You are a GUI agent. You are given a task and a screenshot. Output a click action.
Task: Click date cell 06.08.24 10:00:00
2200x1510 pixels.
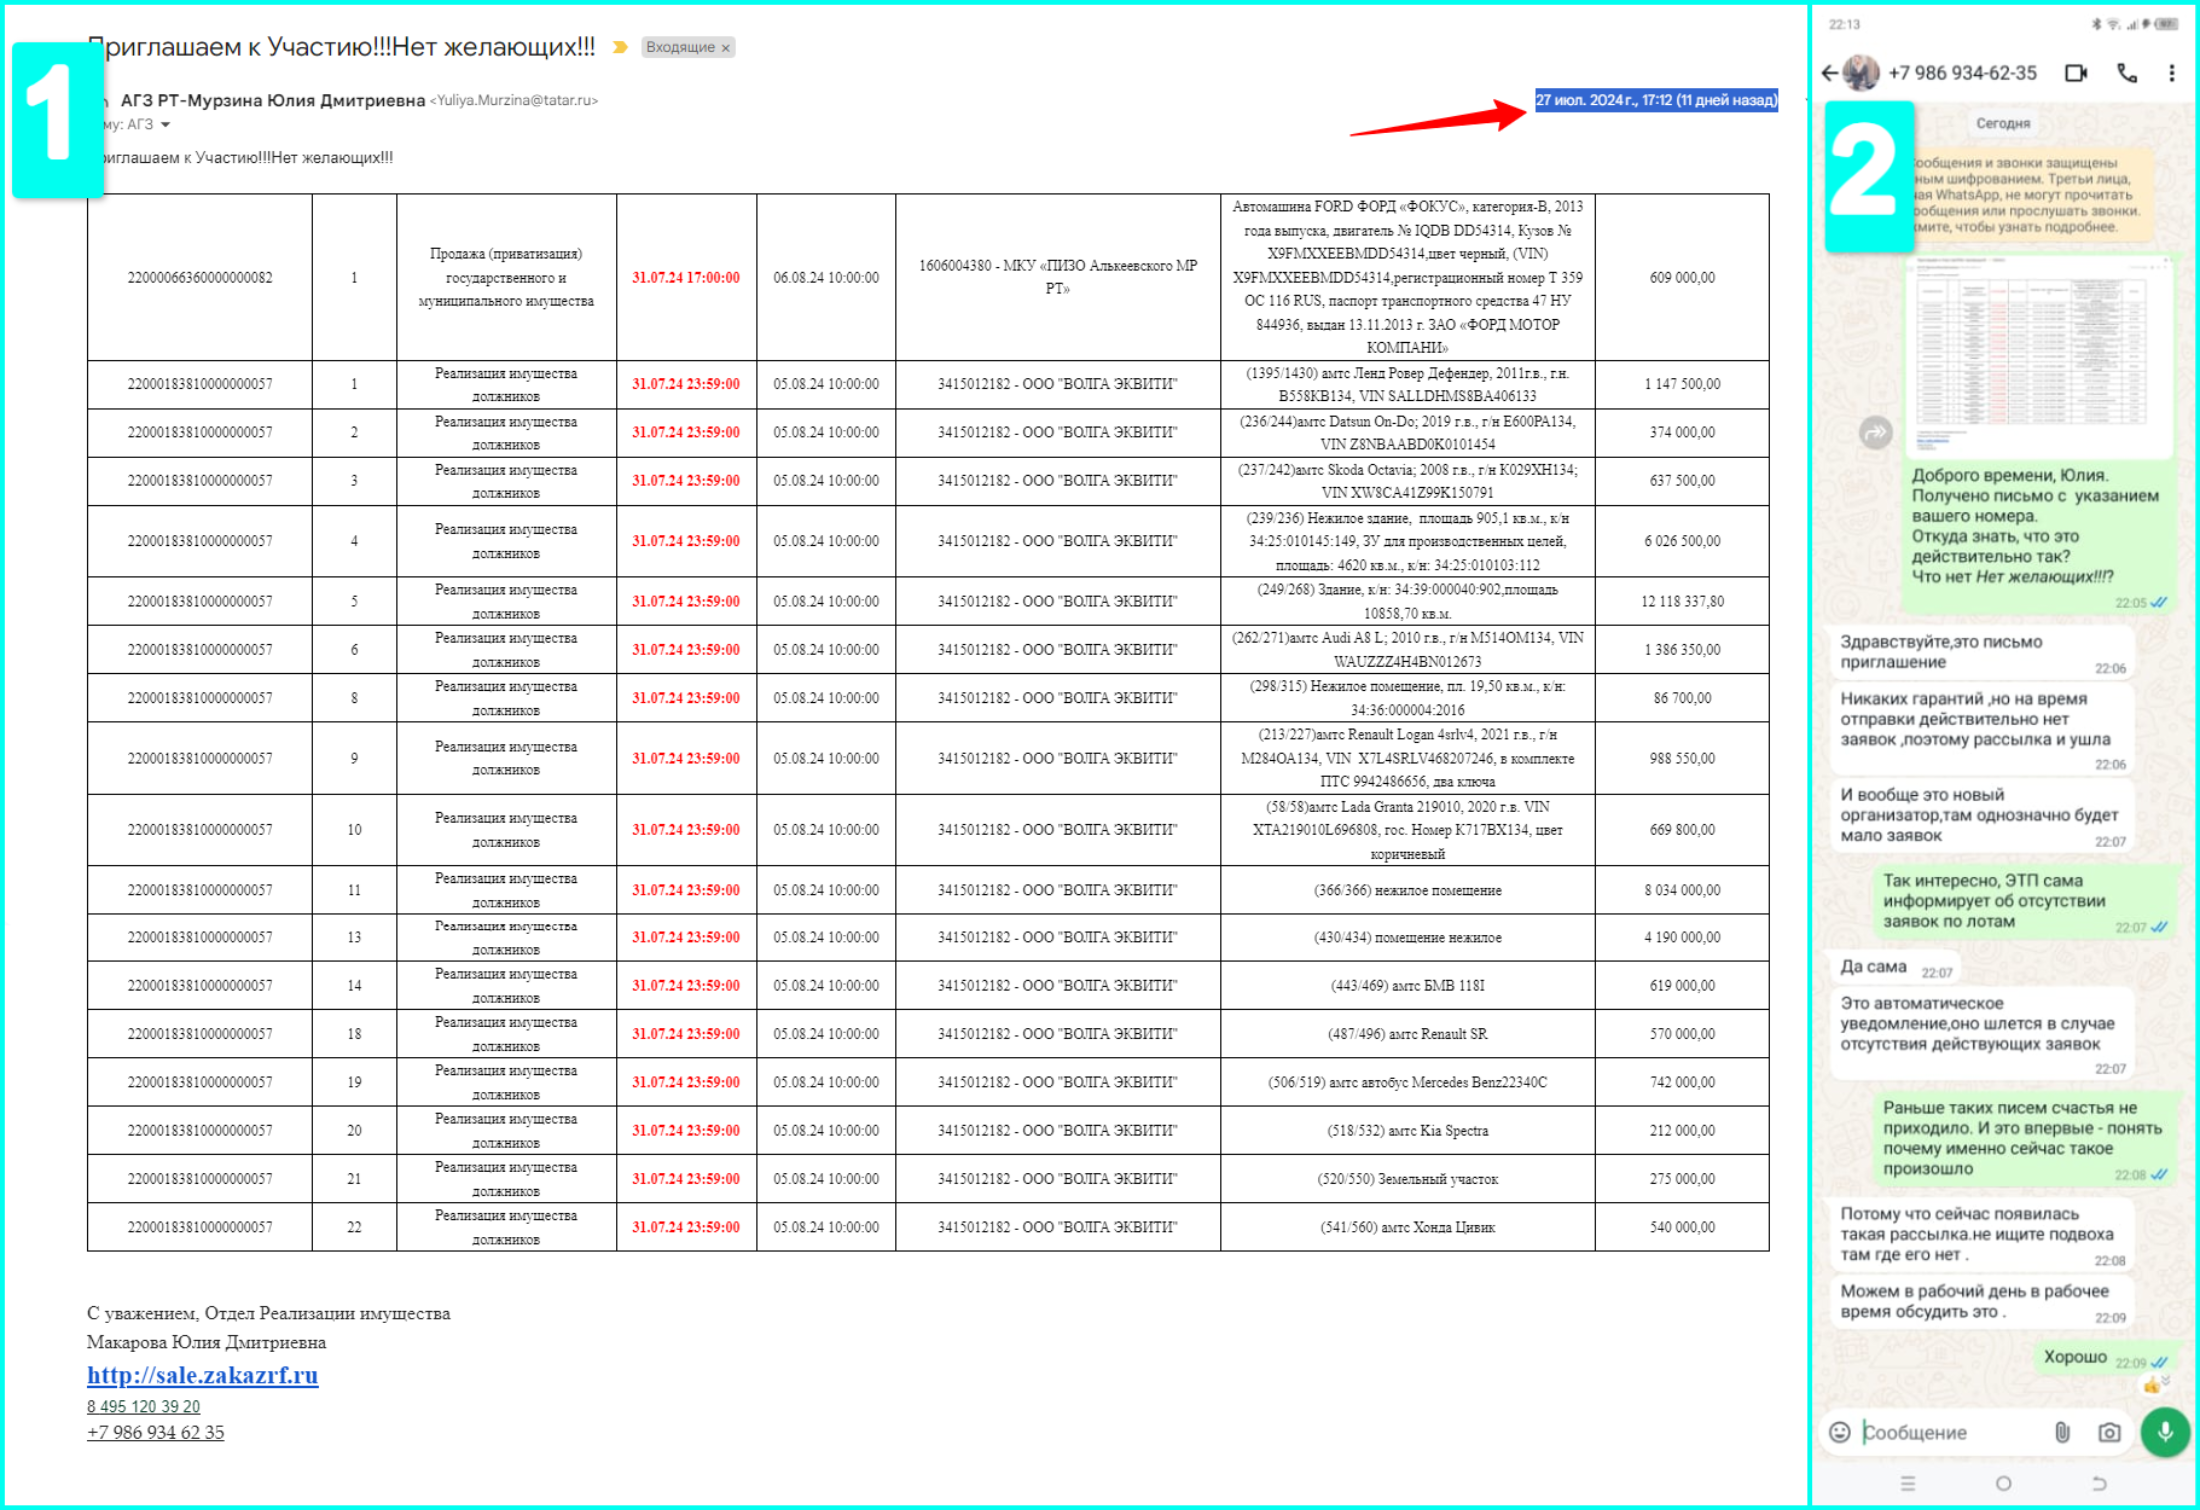(x=826, y=278)
